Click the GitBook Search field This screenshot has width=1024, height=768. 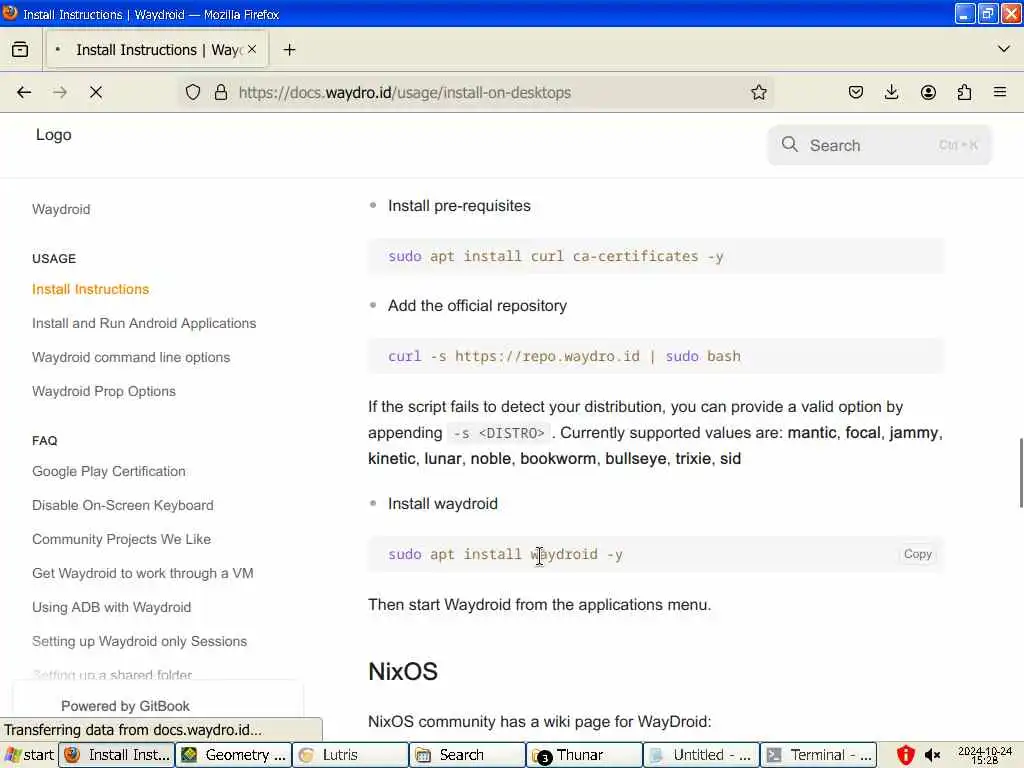880,145
